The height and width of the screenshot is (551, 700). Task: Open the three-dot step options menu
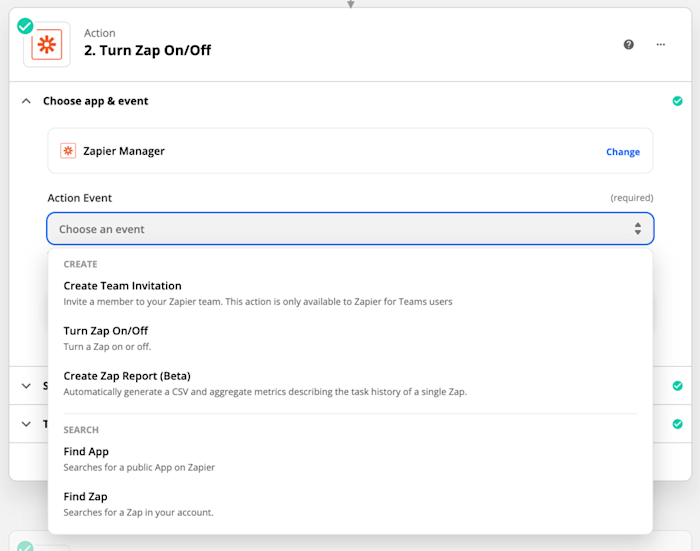pos(660,44)
